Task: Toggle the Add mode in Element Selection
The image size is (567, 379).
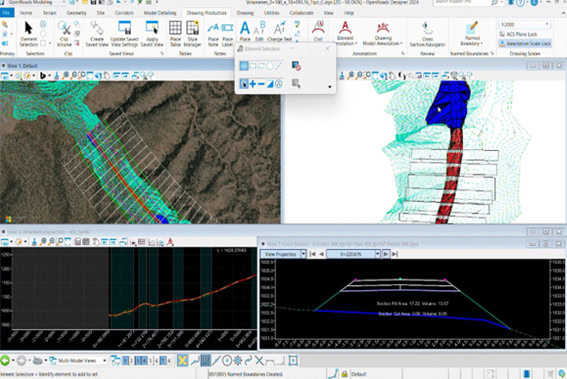Action: click(x=253, y=84)
